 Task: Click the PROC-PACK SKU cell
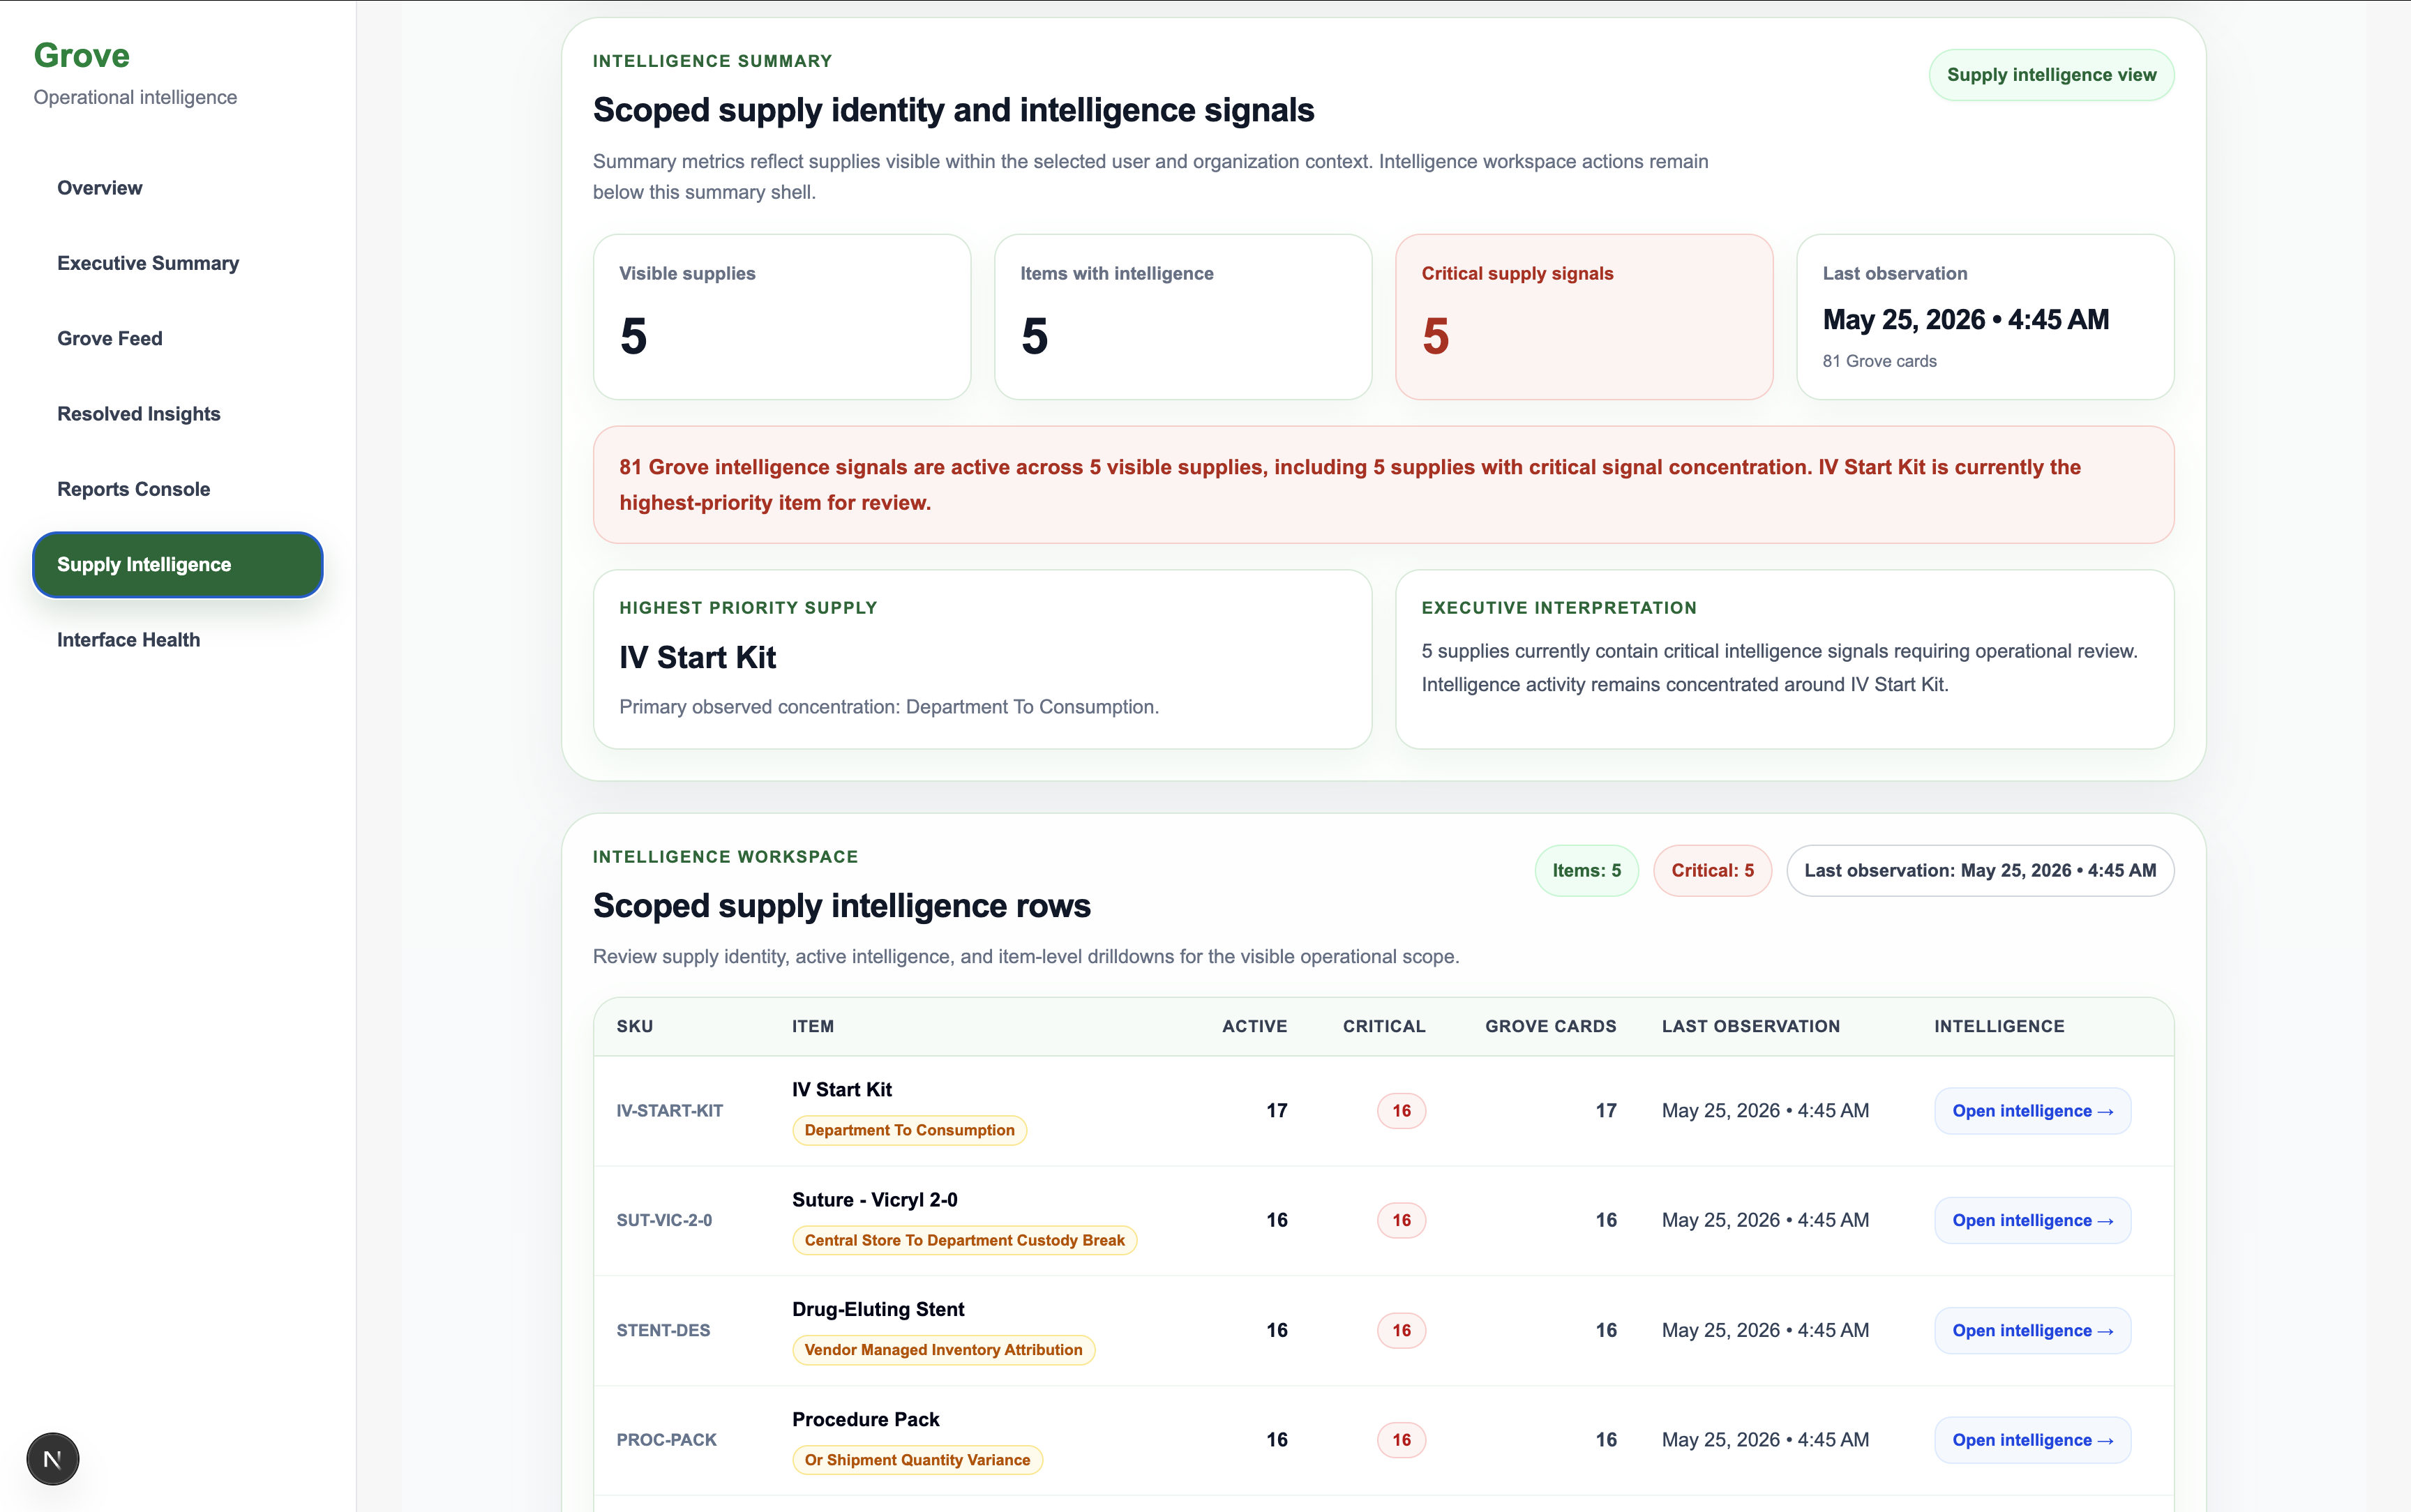click(x=667, y=1440)
